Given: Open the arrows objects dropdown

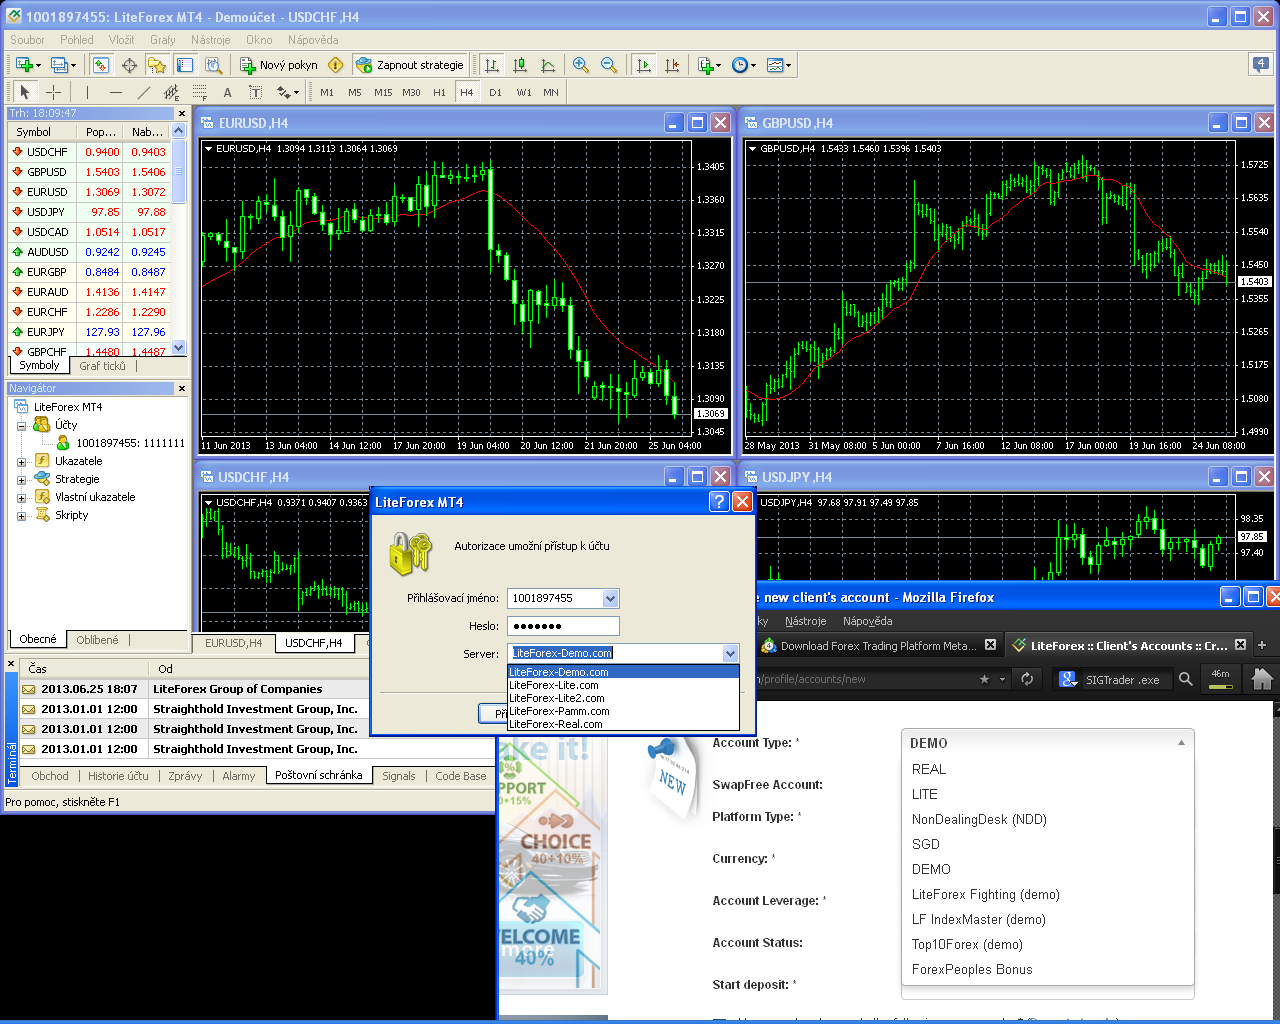Looking at the screenshot, I should [288, 92].
